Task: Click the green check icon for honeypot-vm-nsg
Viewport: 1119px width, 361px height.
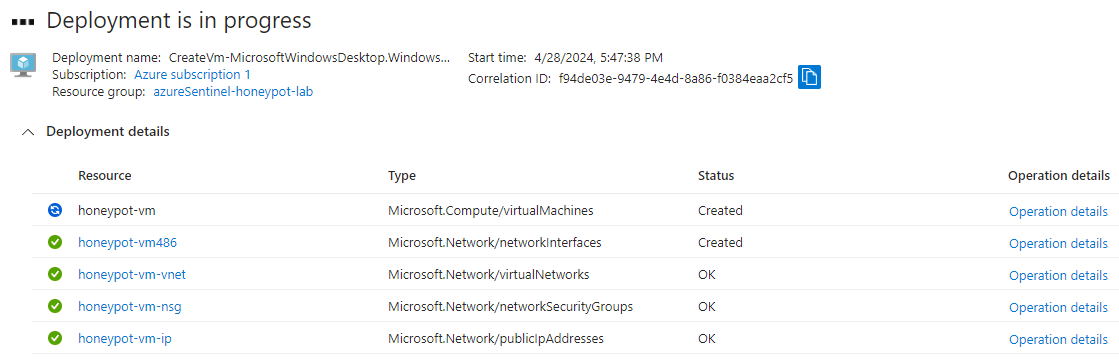Action: pyautogui.click(x=55, y=307)
